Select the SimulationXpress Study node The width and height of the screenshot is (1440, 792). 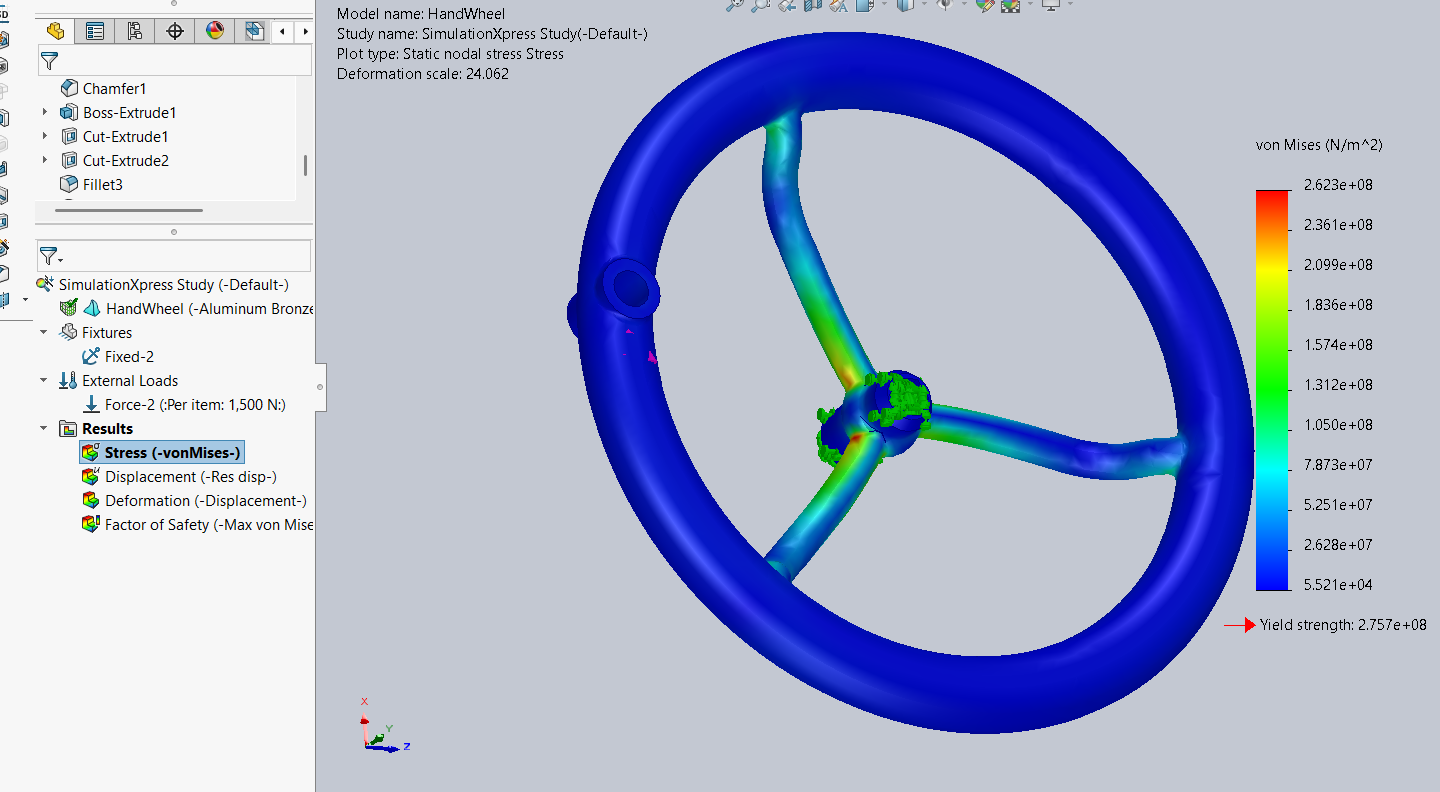click(x=173, y=285)
